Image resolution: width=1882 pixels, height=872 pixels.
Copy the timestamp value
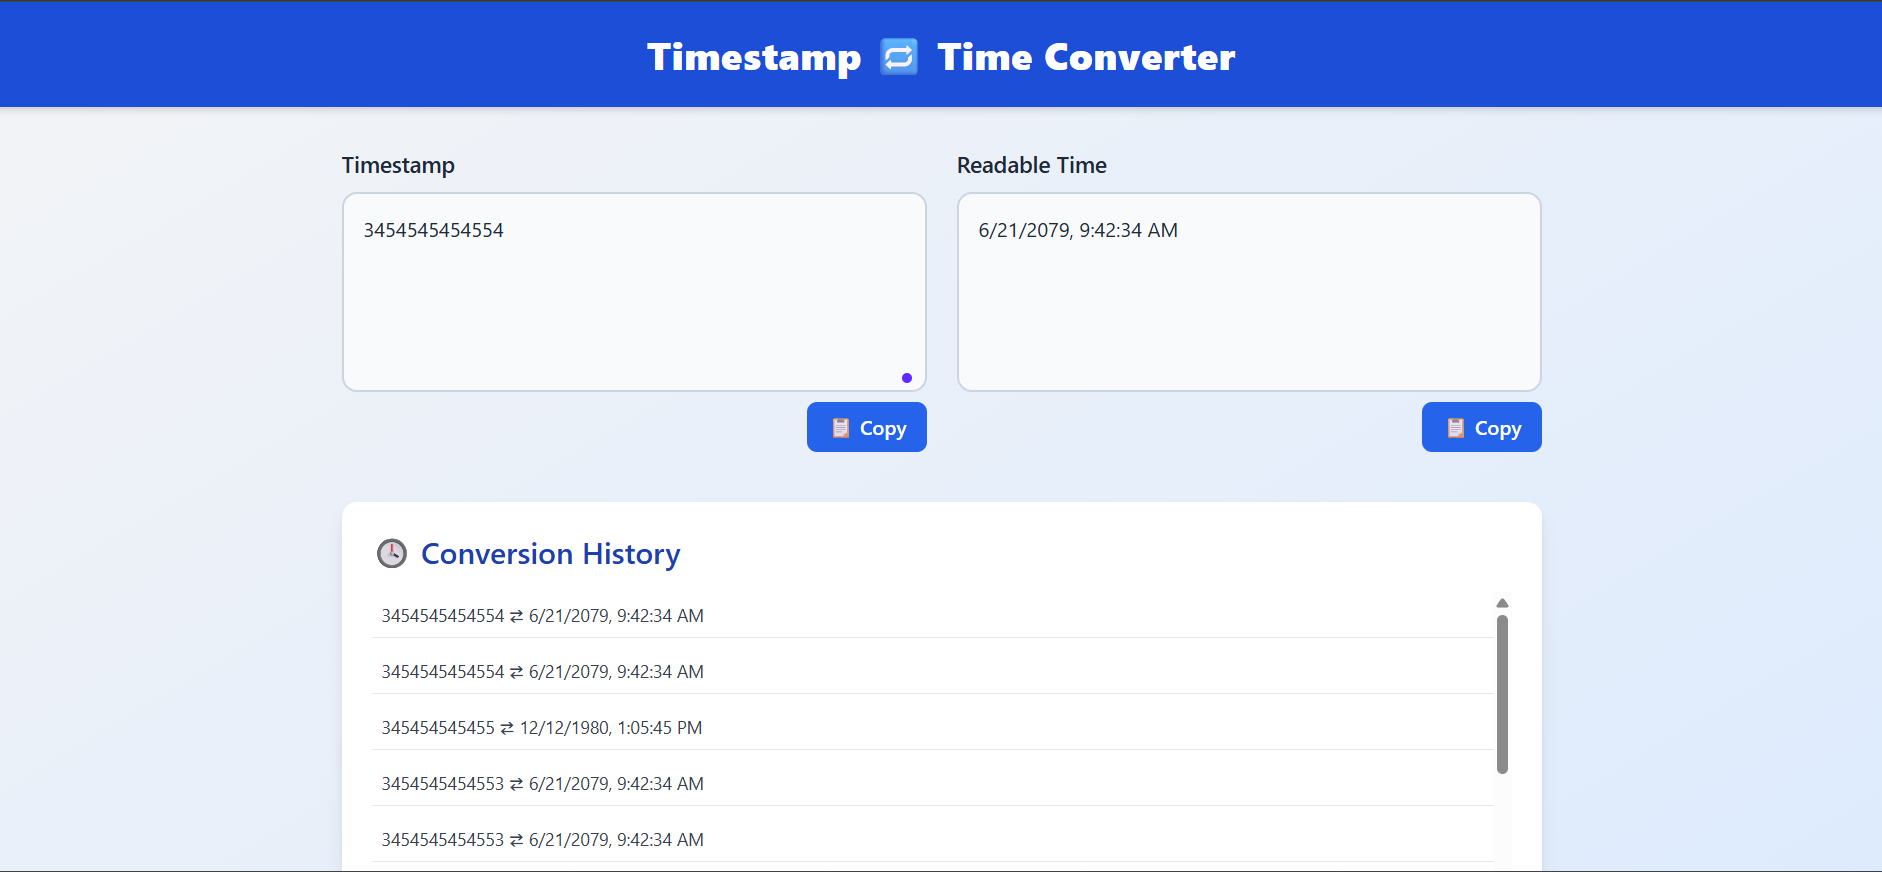[x=867, y=427]
